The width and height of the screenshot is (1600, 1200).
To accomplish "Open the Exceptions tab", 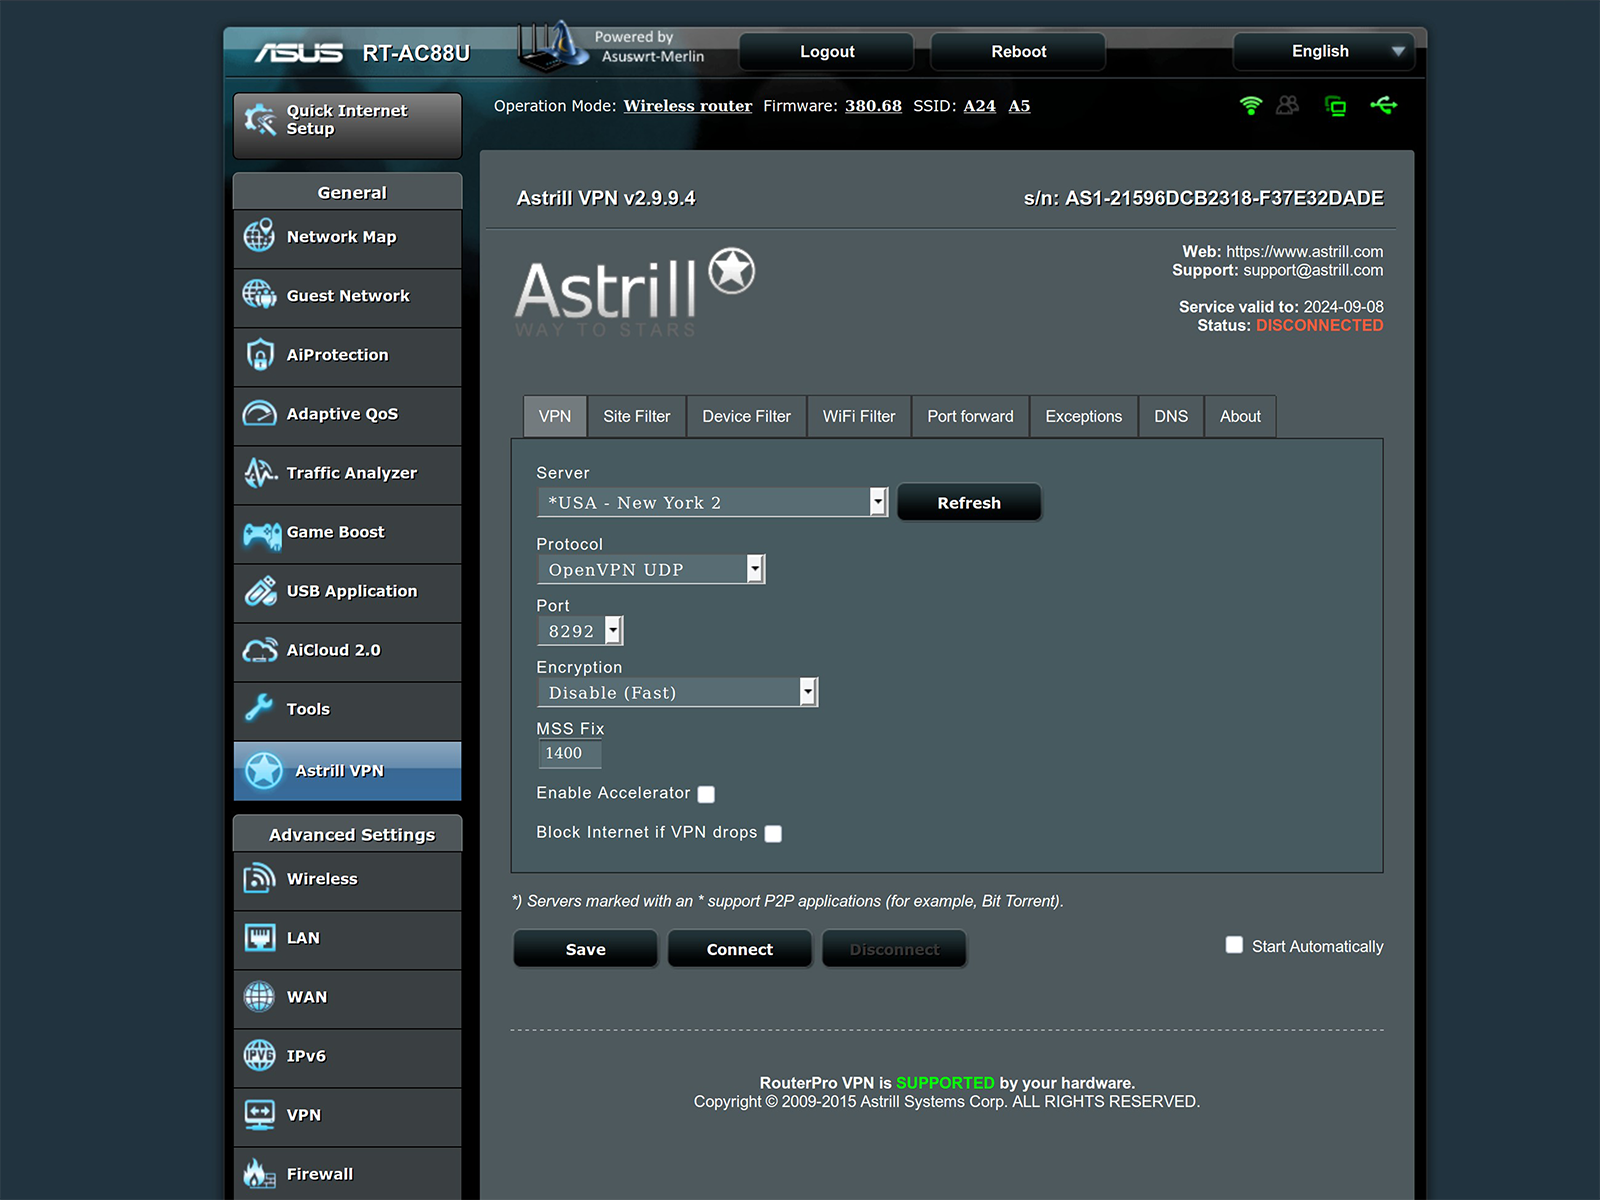I will pos(1084,416).
